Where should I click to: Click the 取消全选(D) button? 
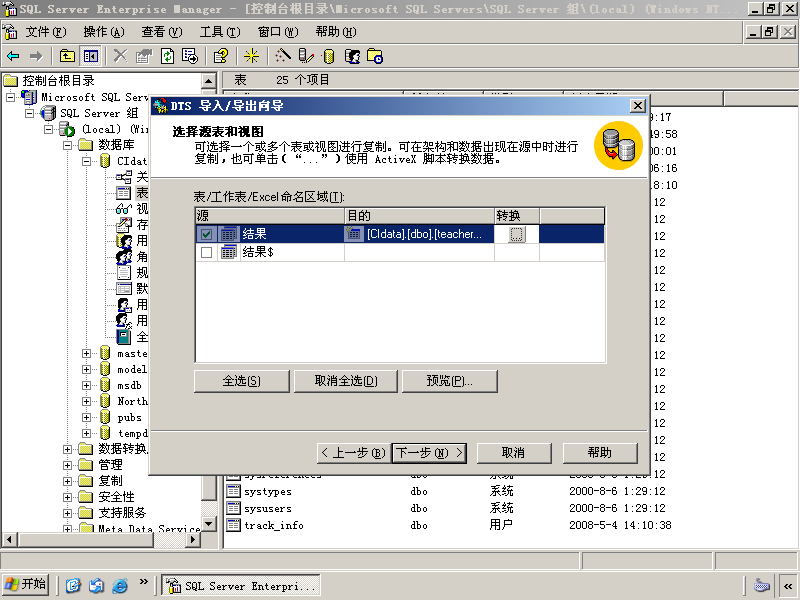tap(346, 381)
